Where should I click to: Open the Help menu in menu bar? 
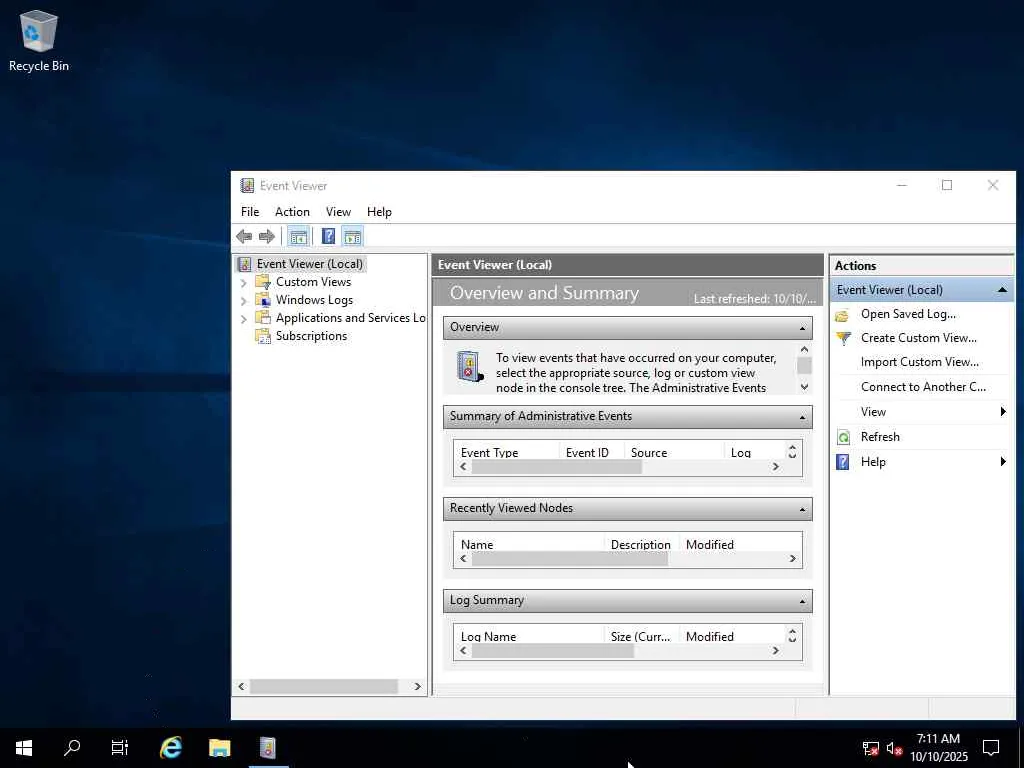(x=379, y=212)
